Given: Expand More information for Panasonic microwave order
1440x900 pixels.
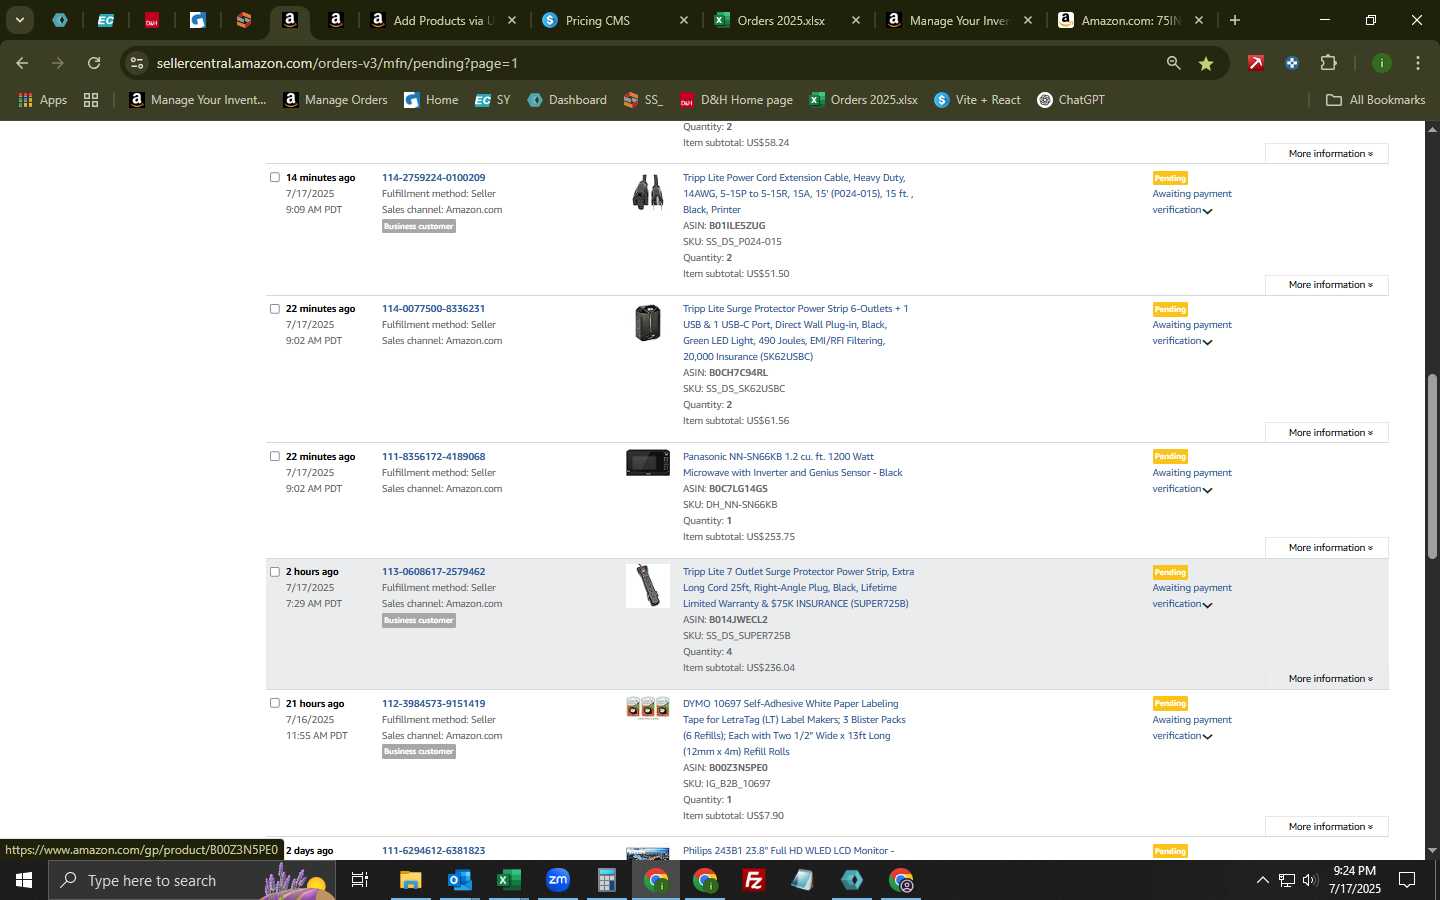Looking at the screenshot, I should 1326,548.
